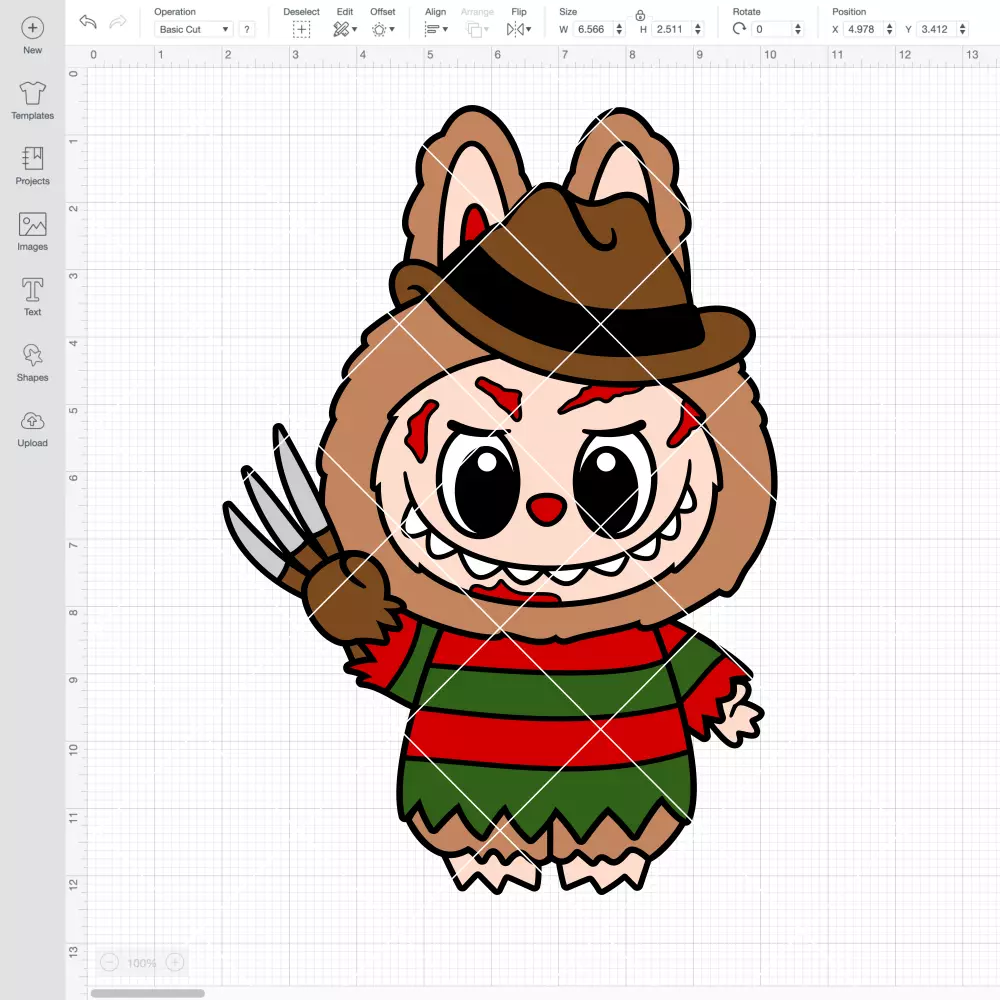
Task: Click the Operation help question mark
Action: coord(247,29)
